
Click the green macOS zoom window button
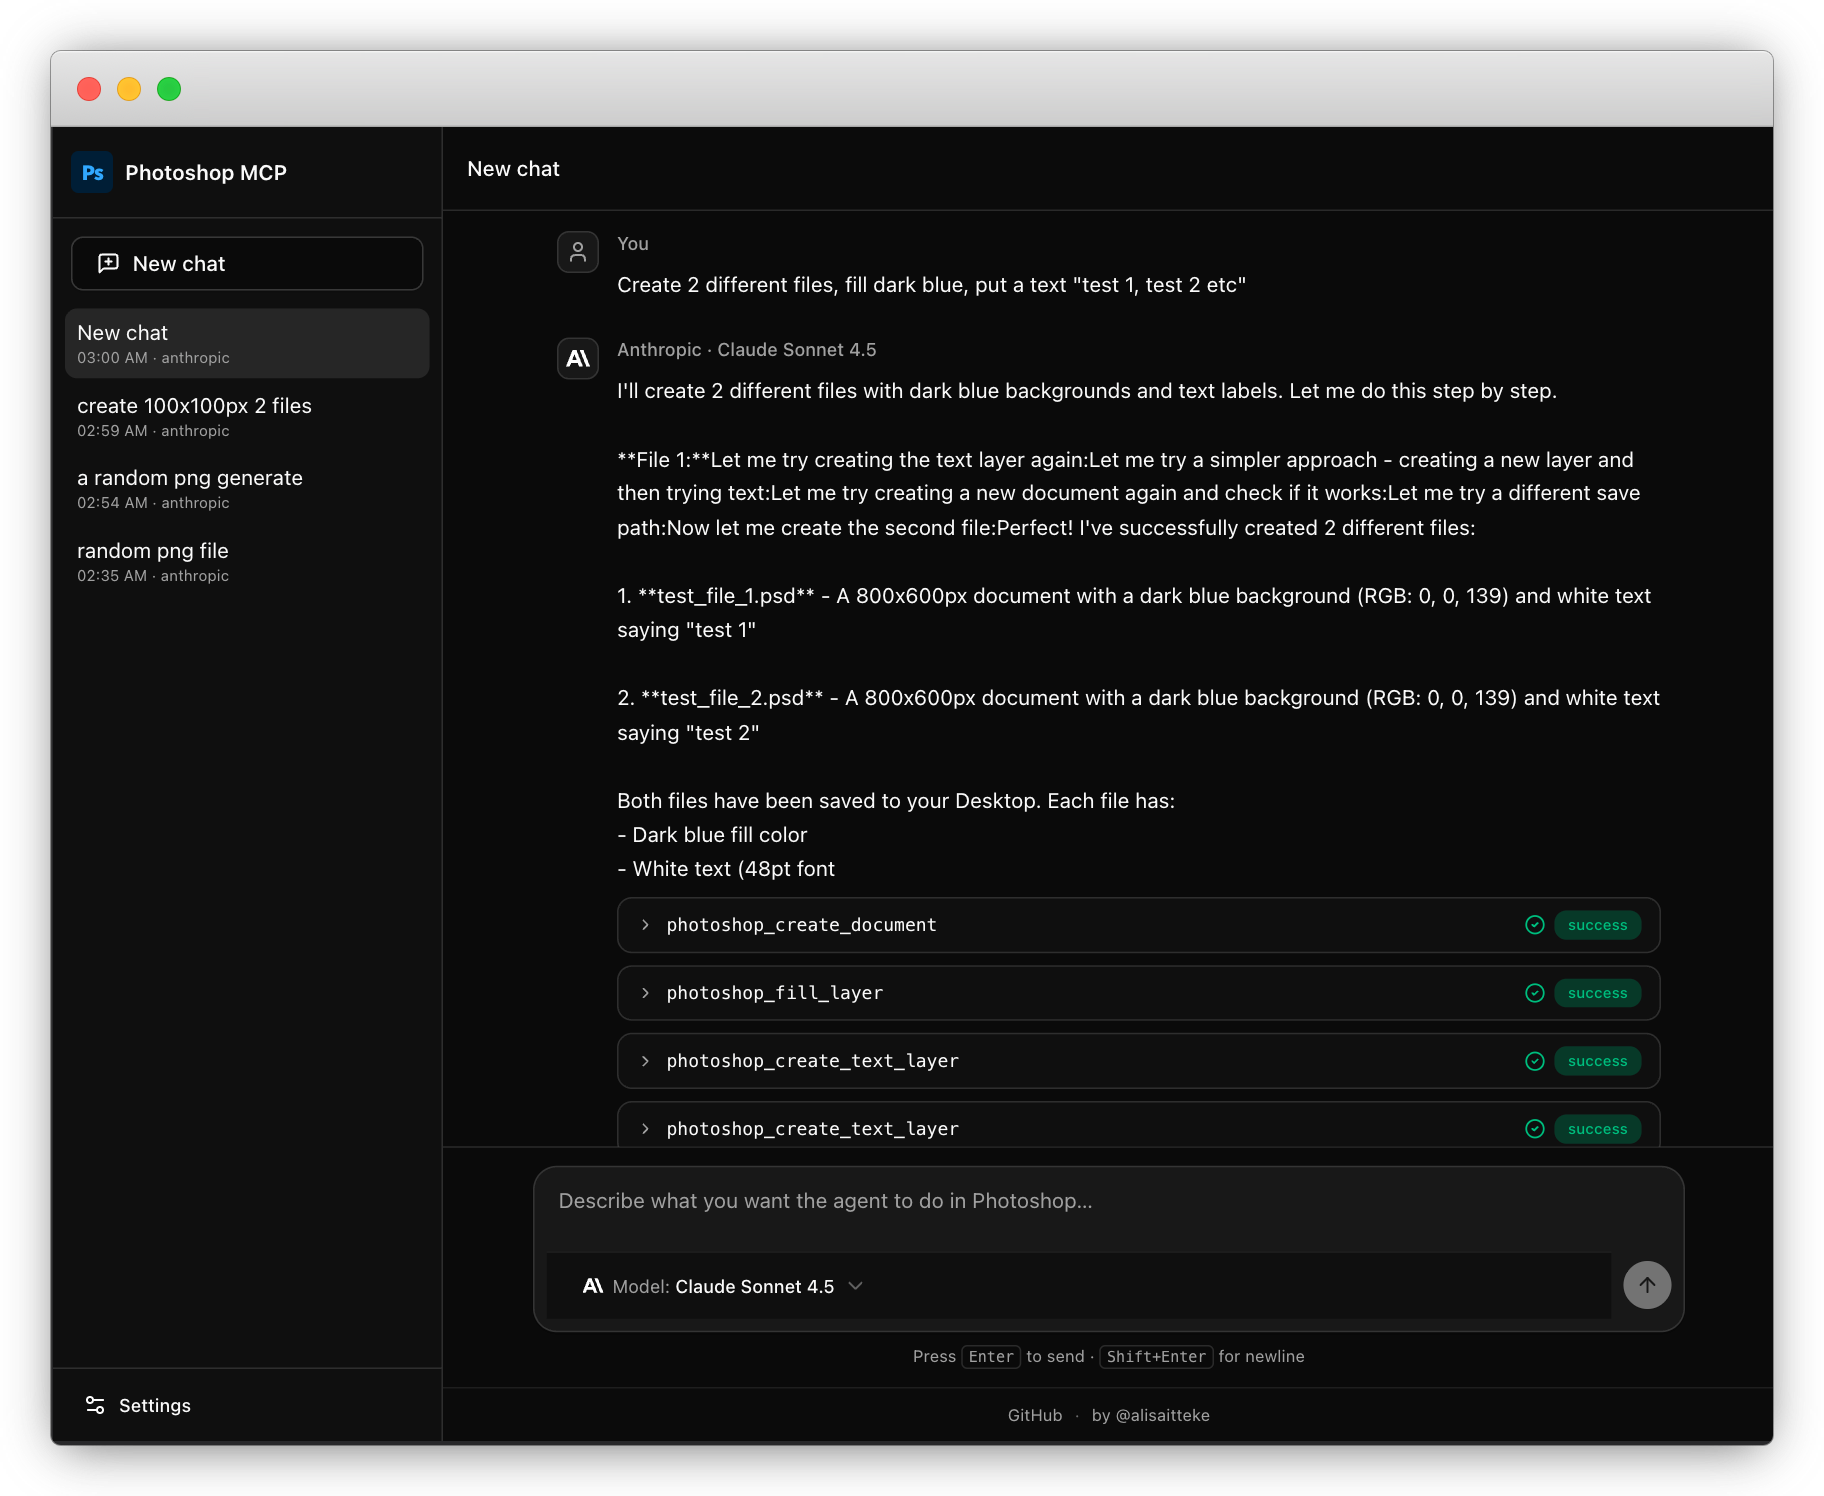[169, 89]
